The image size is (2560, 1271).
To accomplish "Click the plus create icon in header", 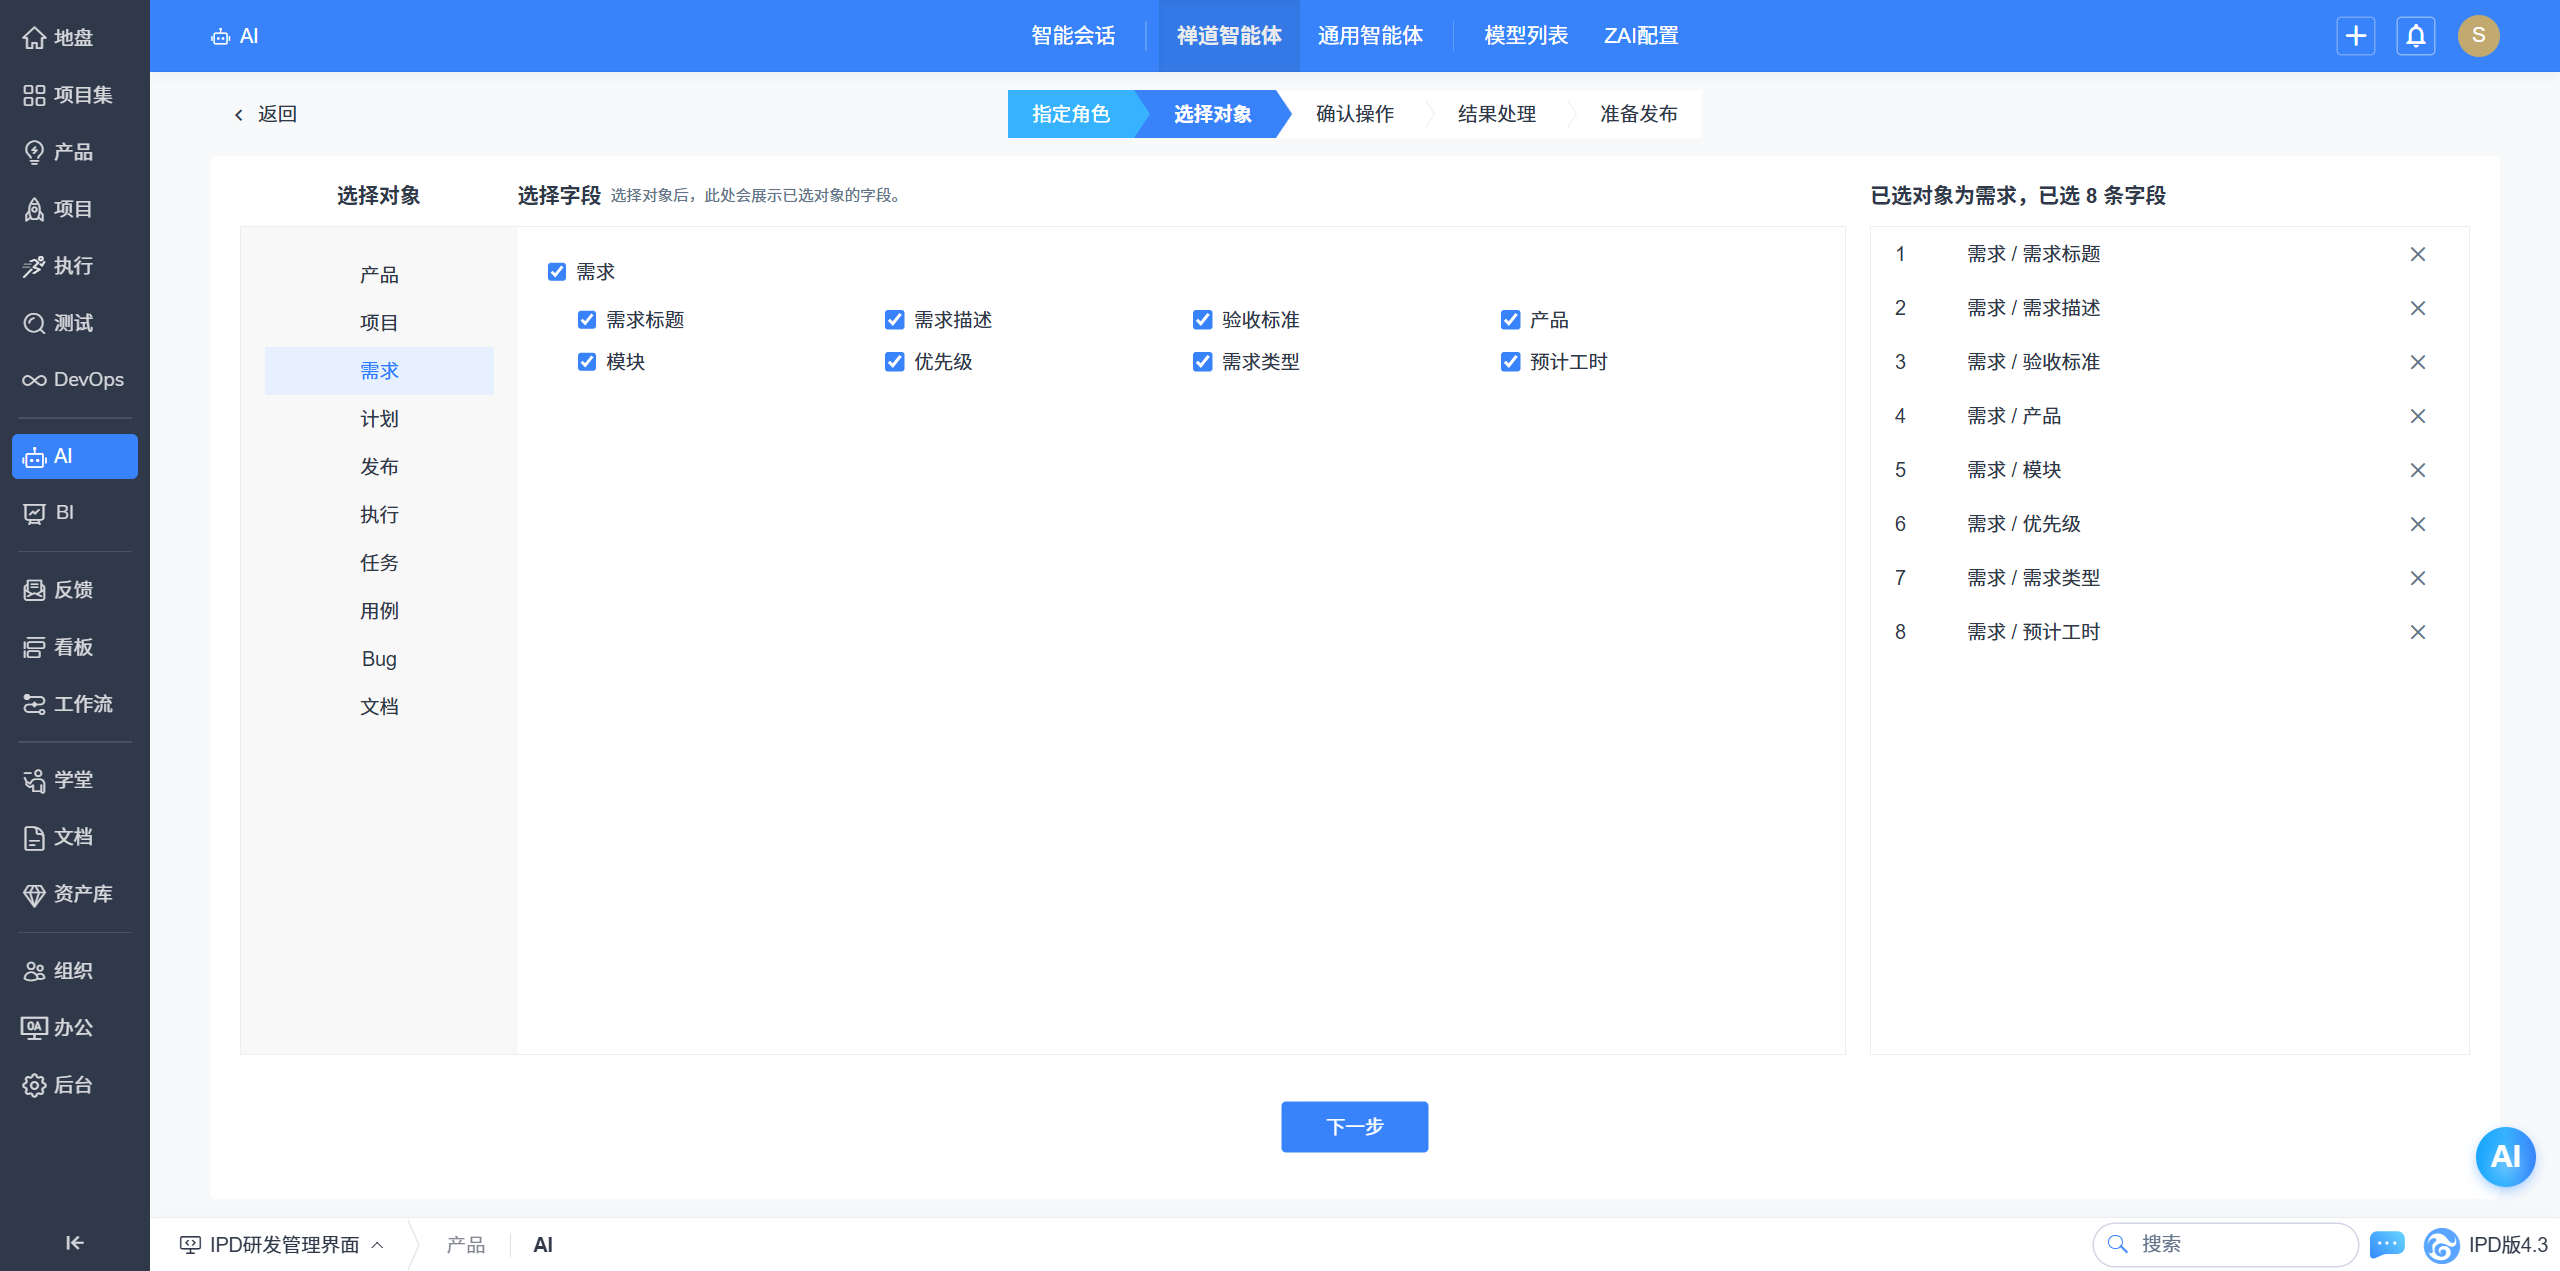I will 2355,36.
